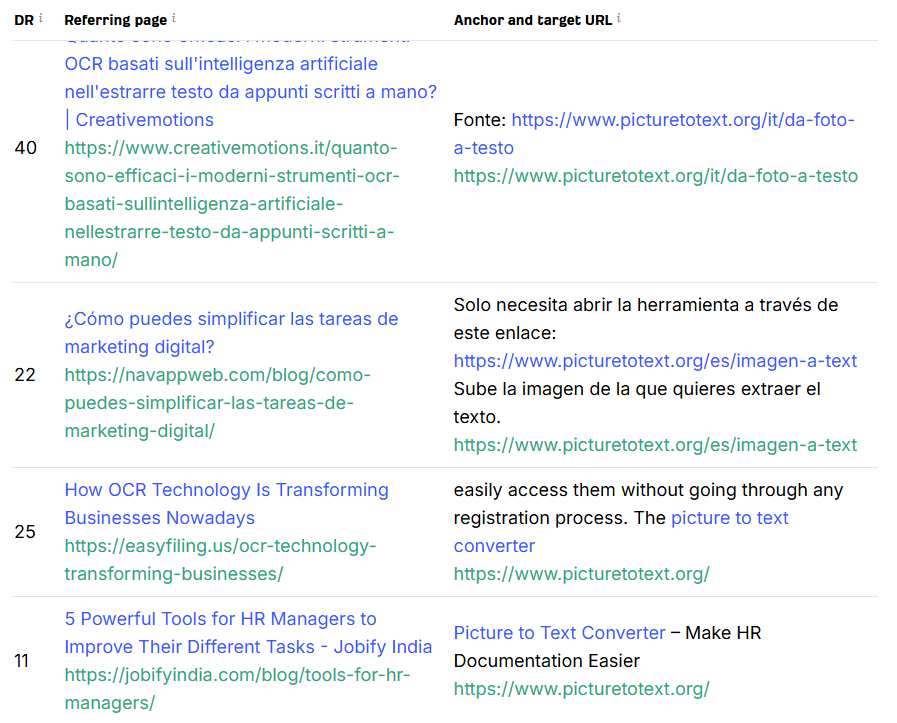Sort by the DR column header
This screenshot has height=723, width=897.
24,20
